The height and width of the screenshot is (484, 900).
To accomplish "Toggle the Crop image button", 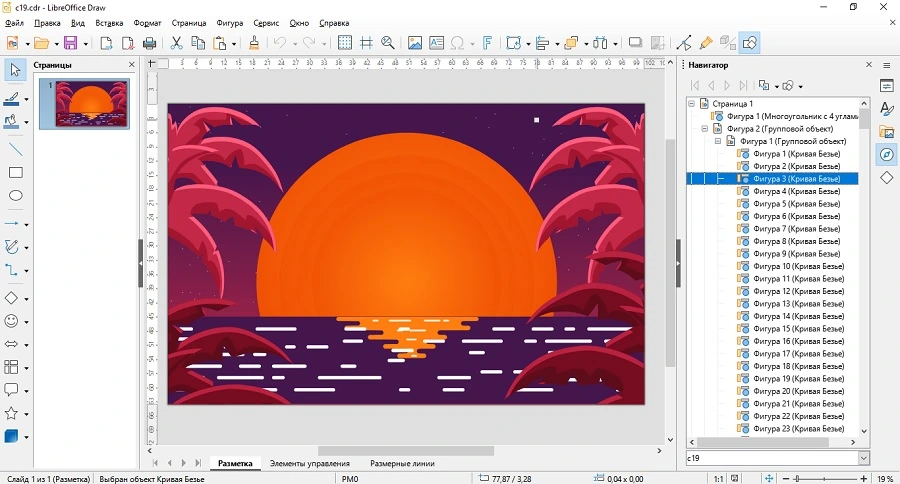I will click(658, 43).
